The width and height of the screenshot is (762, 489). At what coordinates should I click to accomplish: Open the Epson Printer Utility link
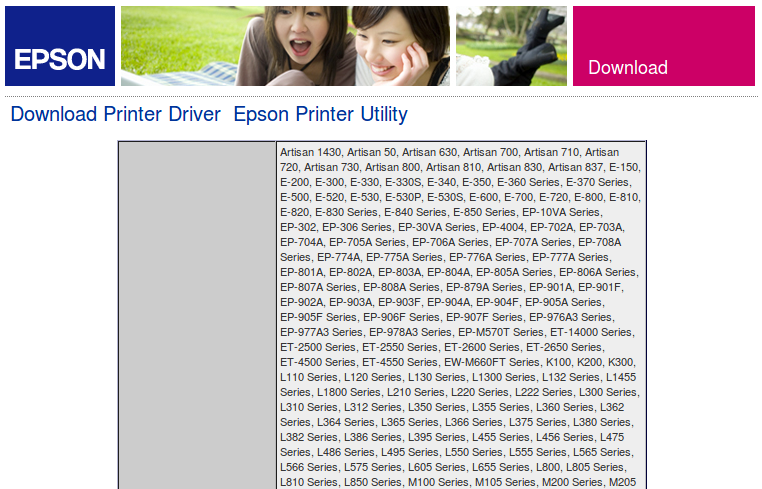[x=320, y=114]
